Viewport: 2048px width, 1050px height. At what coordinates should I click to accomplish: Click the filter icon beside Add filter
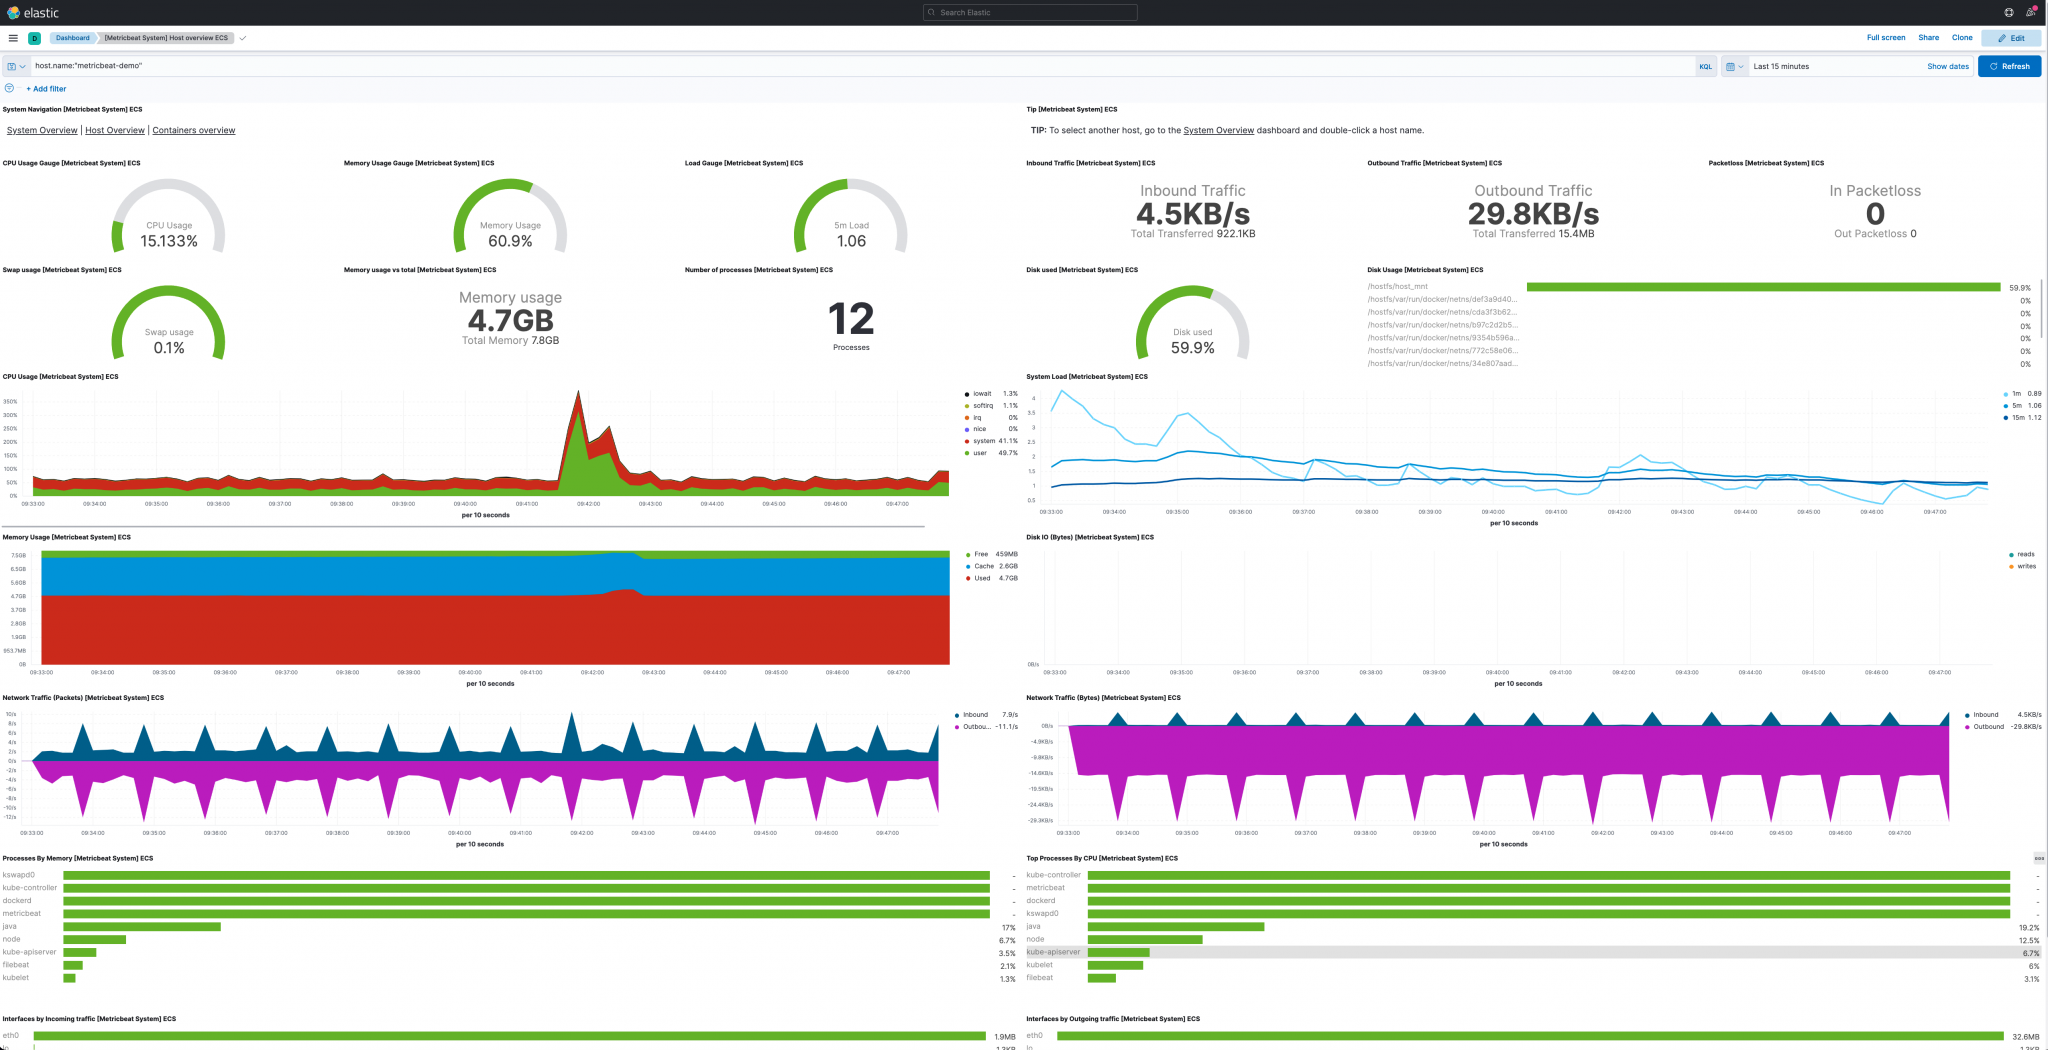pos(9,88)
